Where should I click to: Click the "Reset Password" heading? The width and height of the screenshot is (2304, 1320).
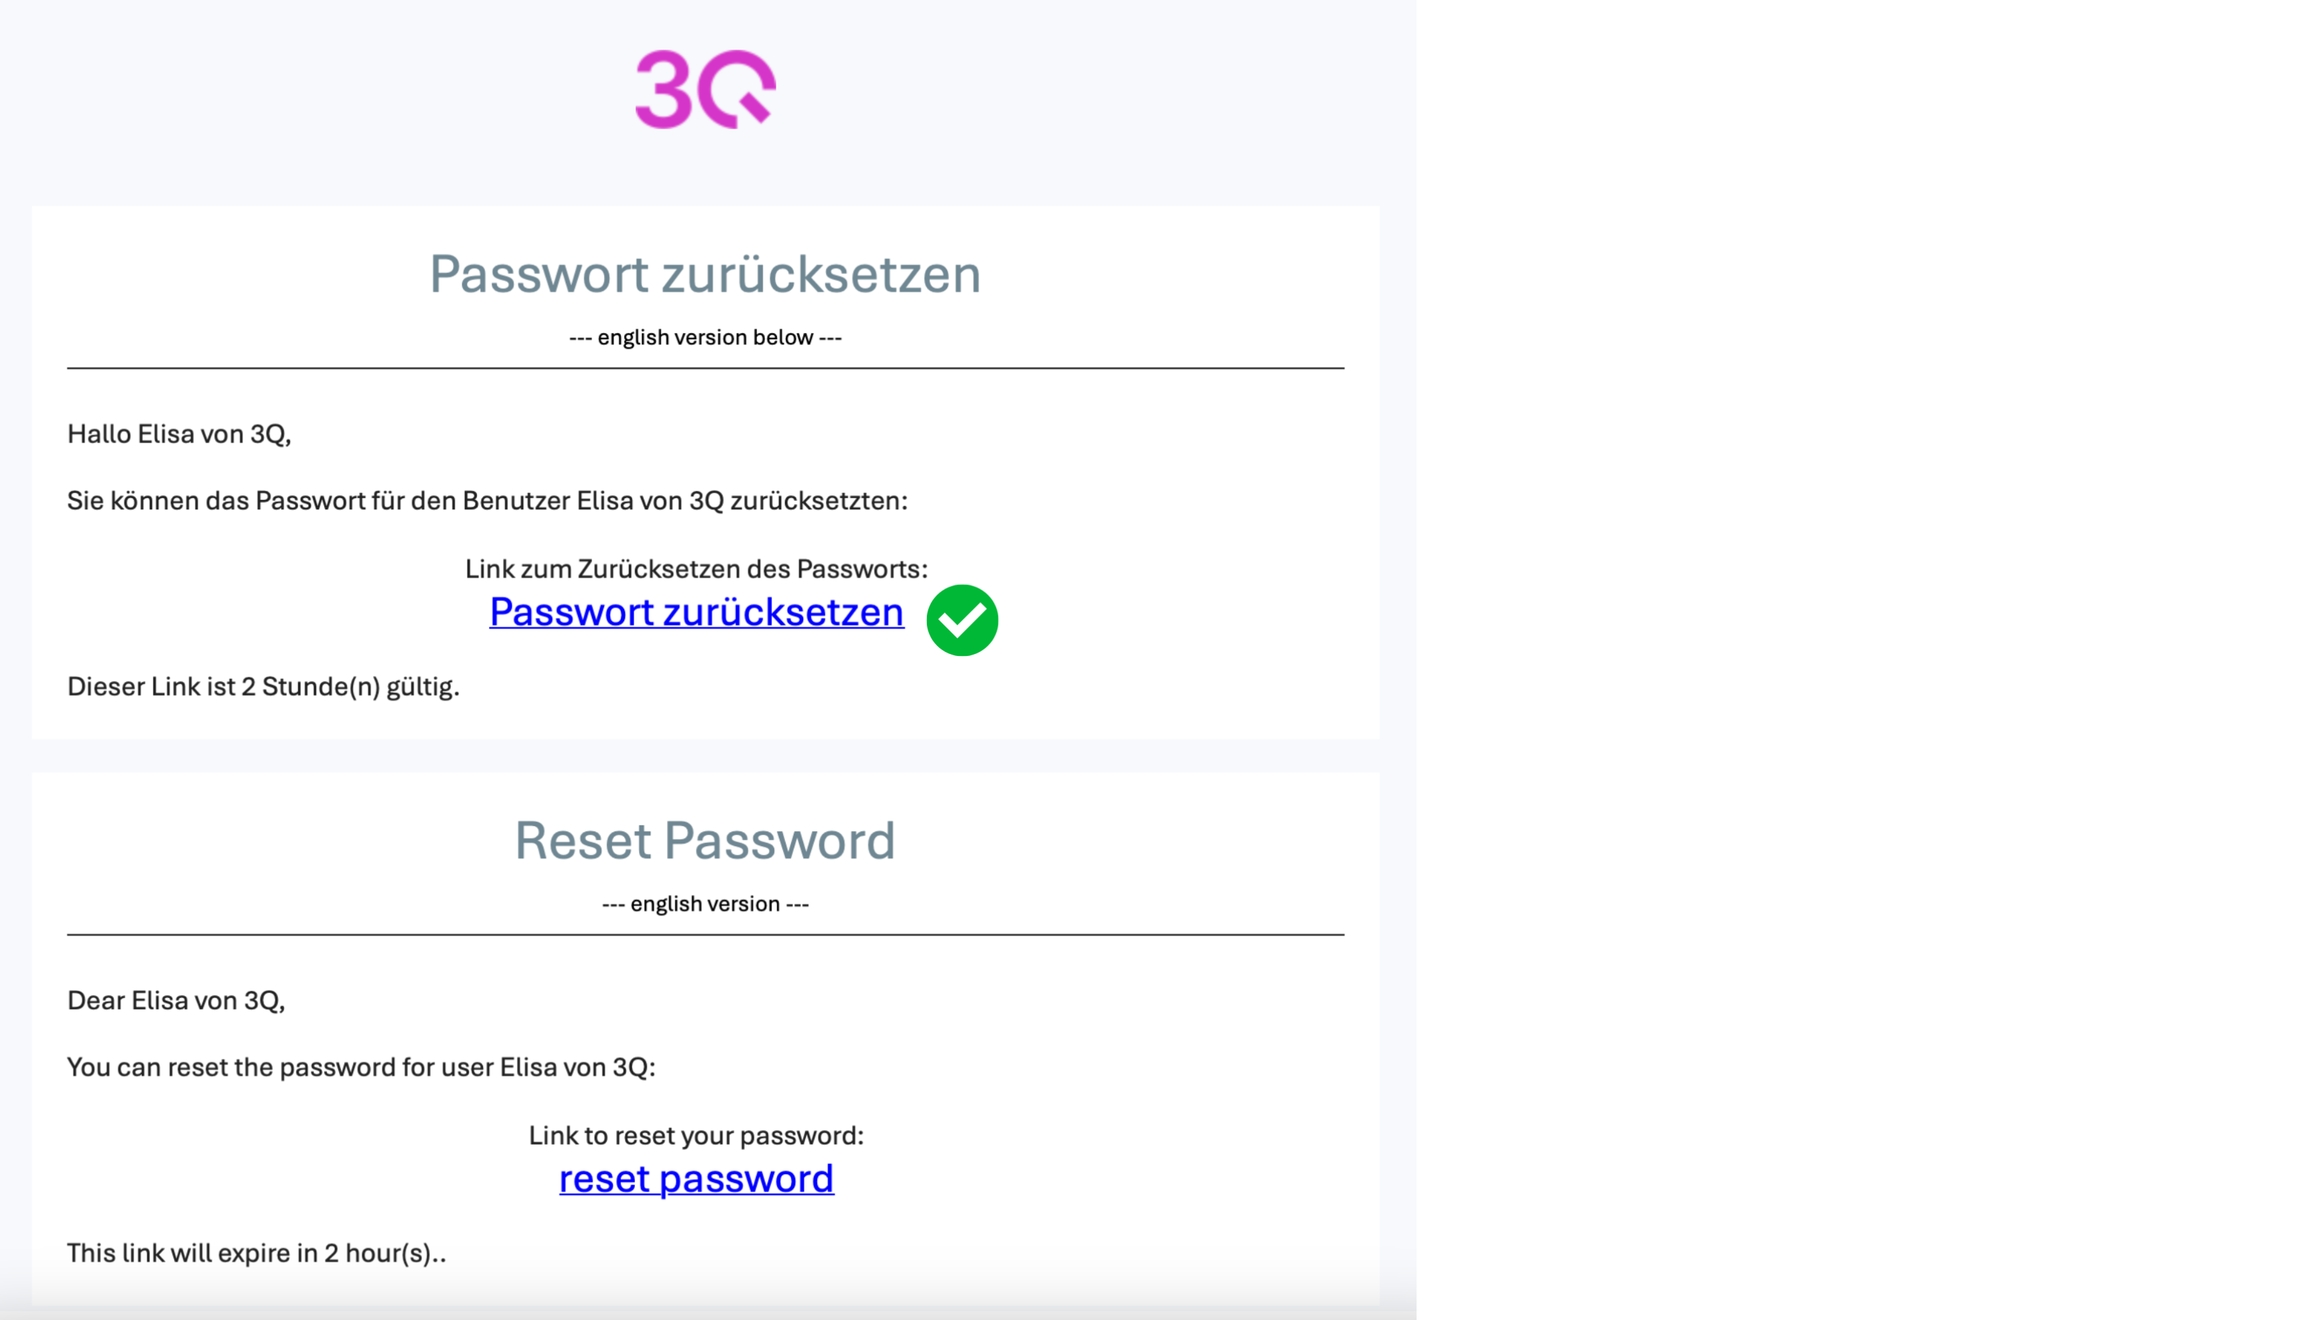705,840
